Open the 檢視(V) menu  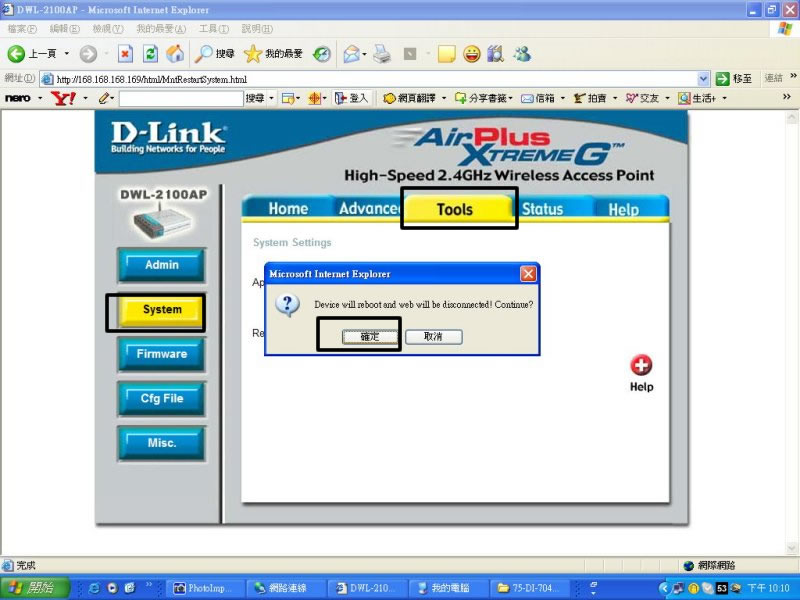point(108,29)
